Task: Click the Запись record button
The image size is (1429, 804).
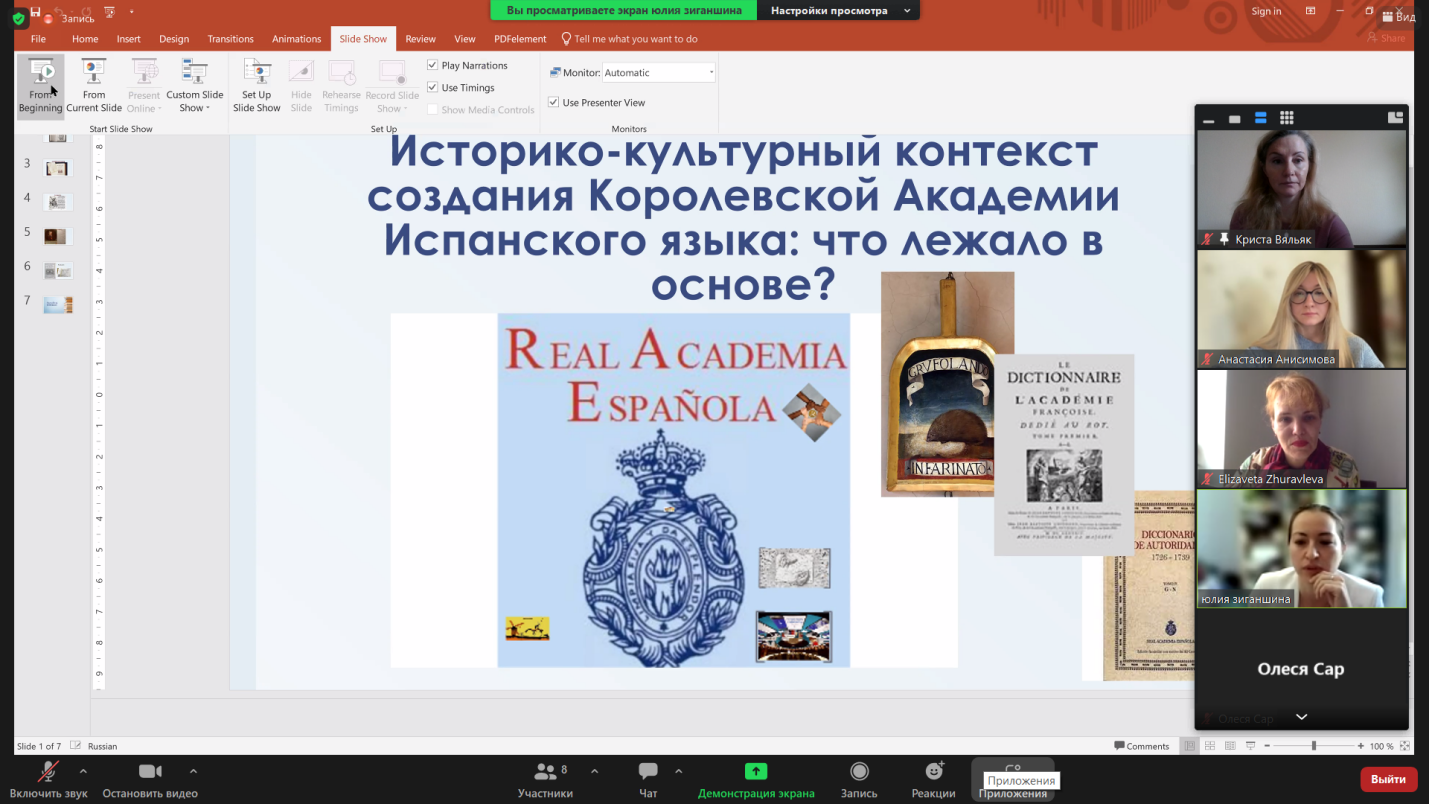Action: [859, 779]
